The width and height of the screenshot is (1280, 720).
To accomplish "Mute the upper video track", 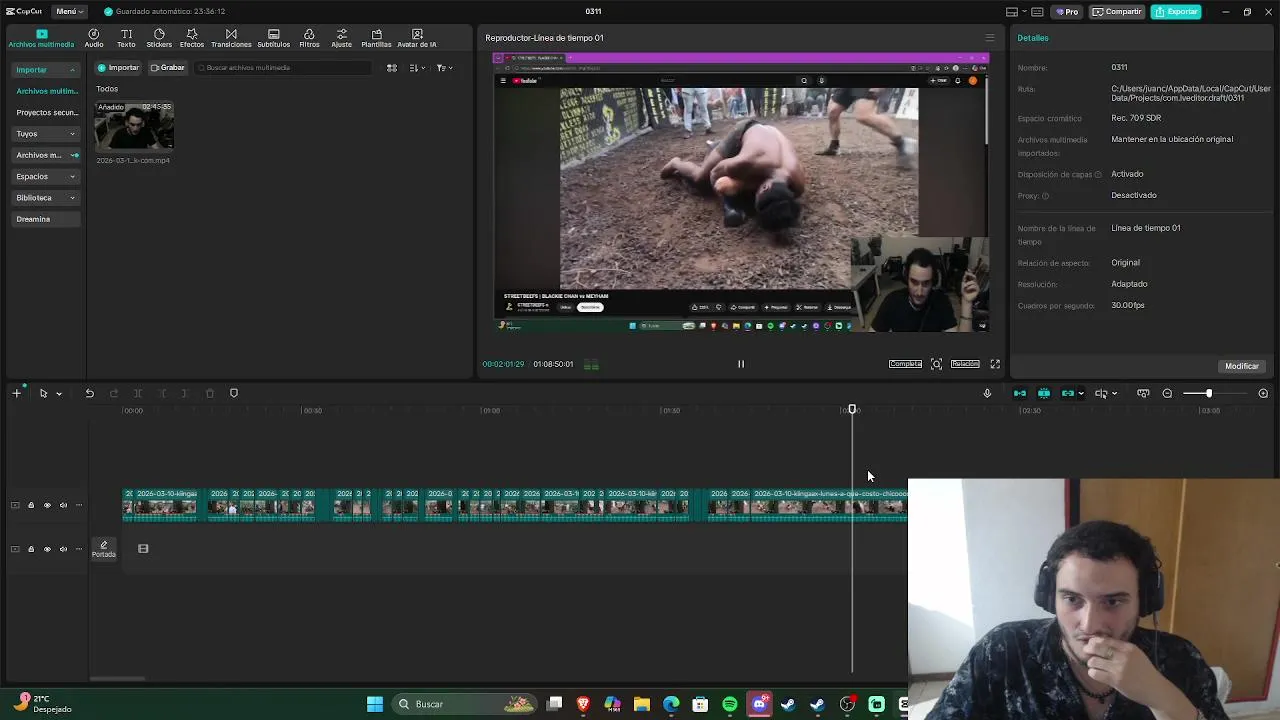I will (x=63, y=505).
